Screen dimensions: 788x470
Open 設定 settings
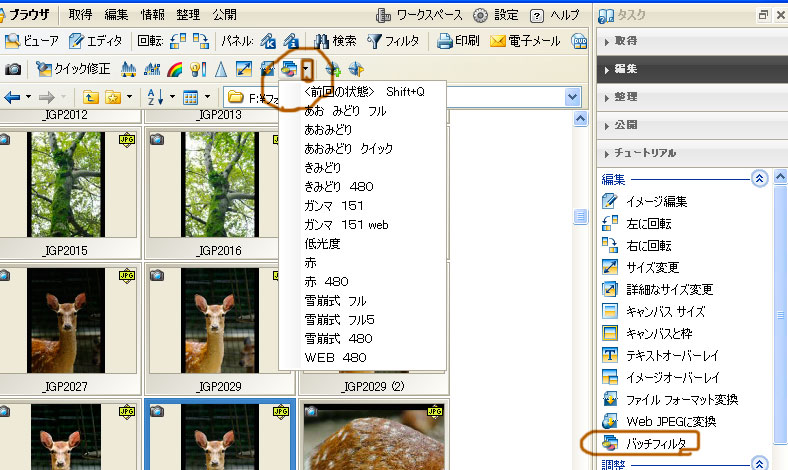[496, 16]
